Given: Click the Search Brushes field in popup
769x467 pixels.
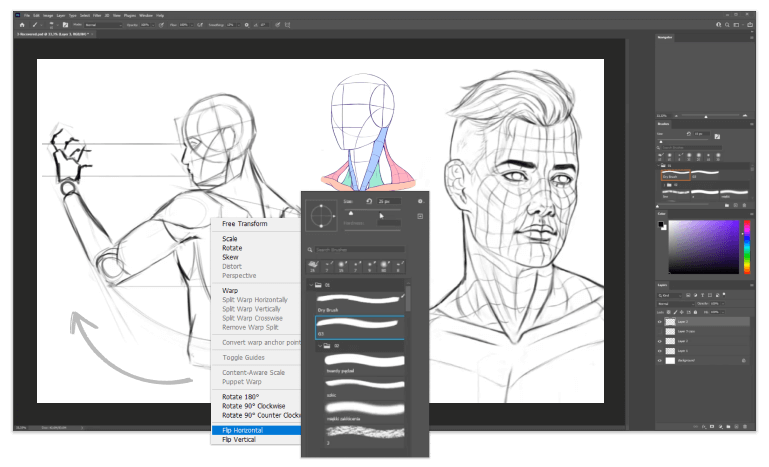Looking at the screenshot, I should coord(358,249).
